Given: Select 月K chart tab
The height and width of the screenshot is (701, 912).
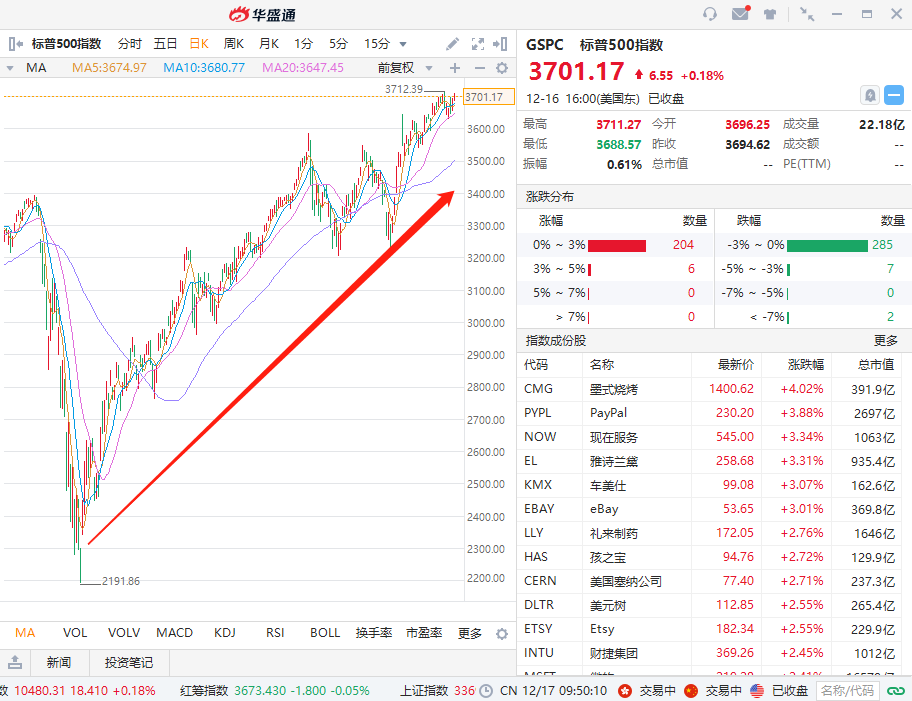Looking at the screenshot, I should [269, 44].
